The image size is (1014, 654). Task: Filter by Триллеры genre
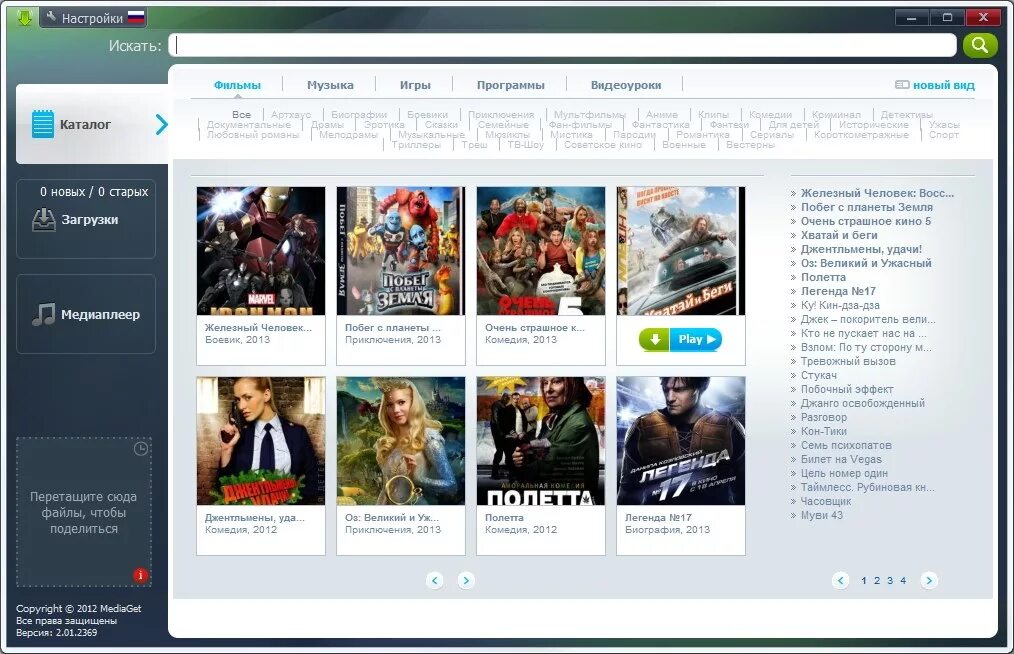(416, 145)
